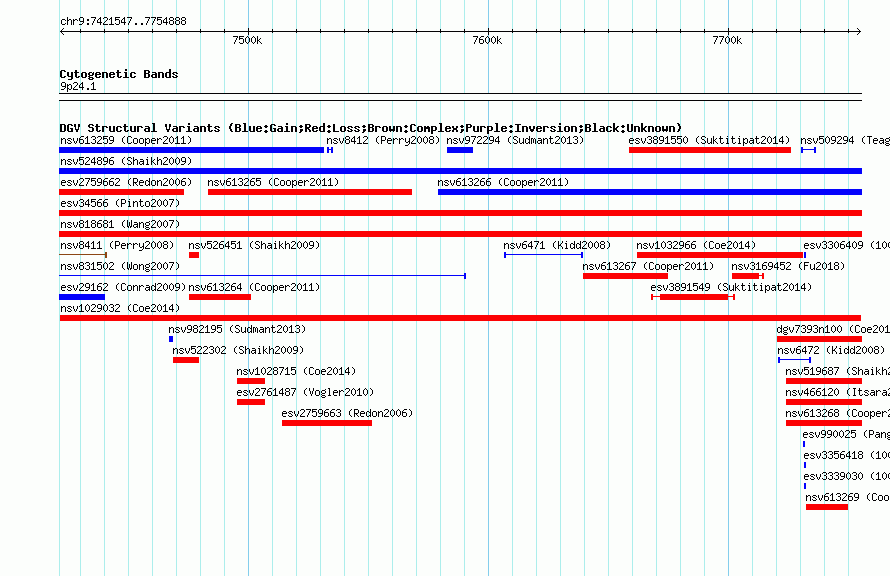Image resolution: width=890 pixels, height=576 pixels.
Task: Select the blue bar under nsv613259
Action: (191, 150)
